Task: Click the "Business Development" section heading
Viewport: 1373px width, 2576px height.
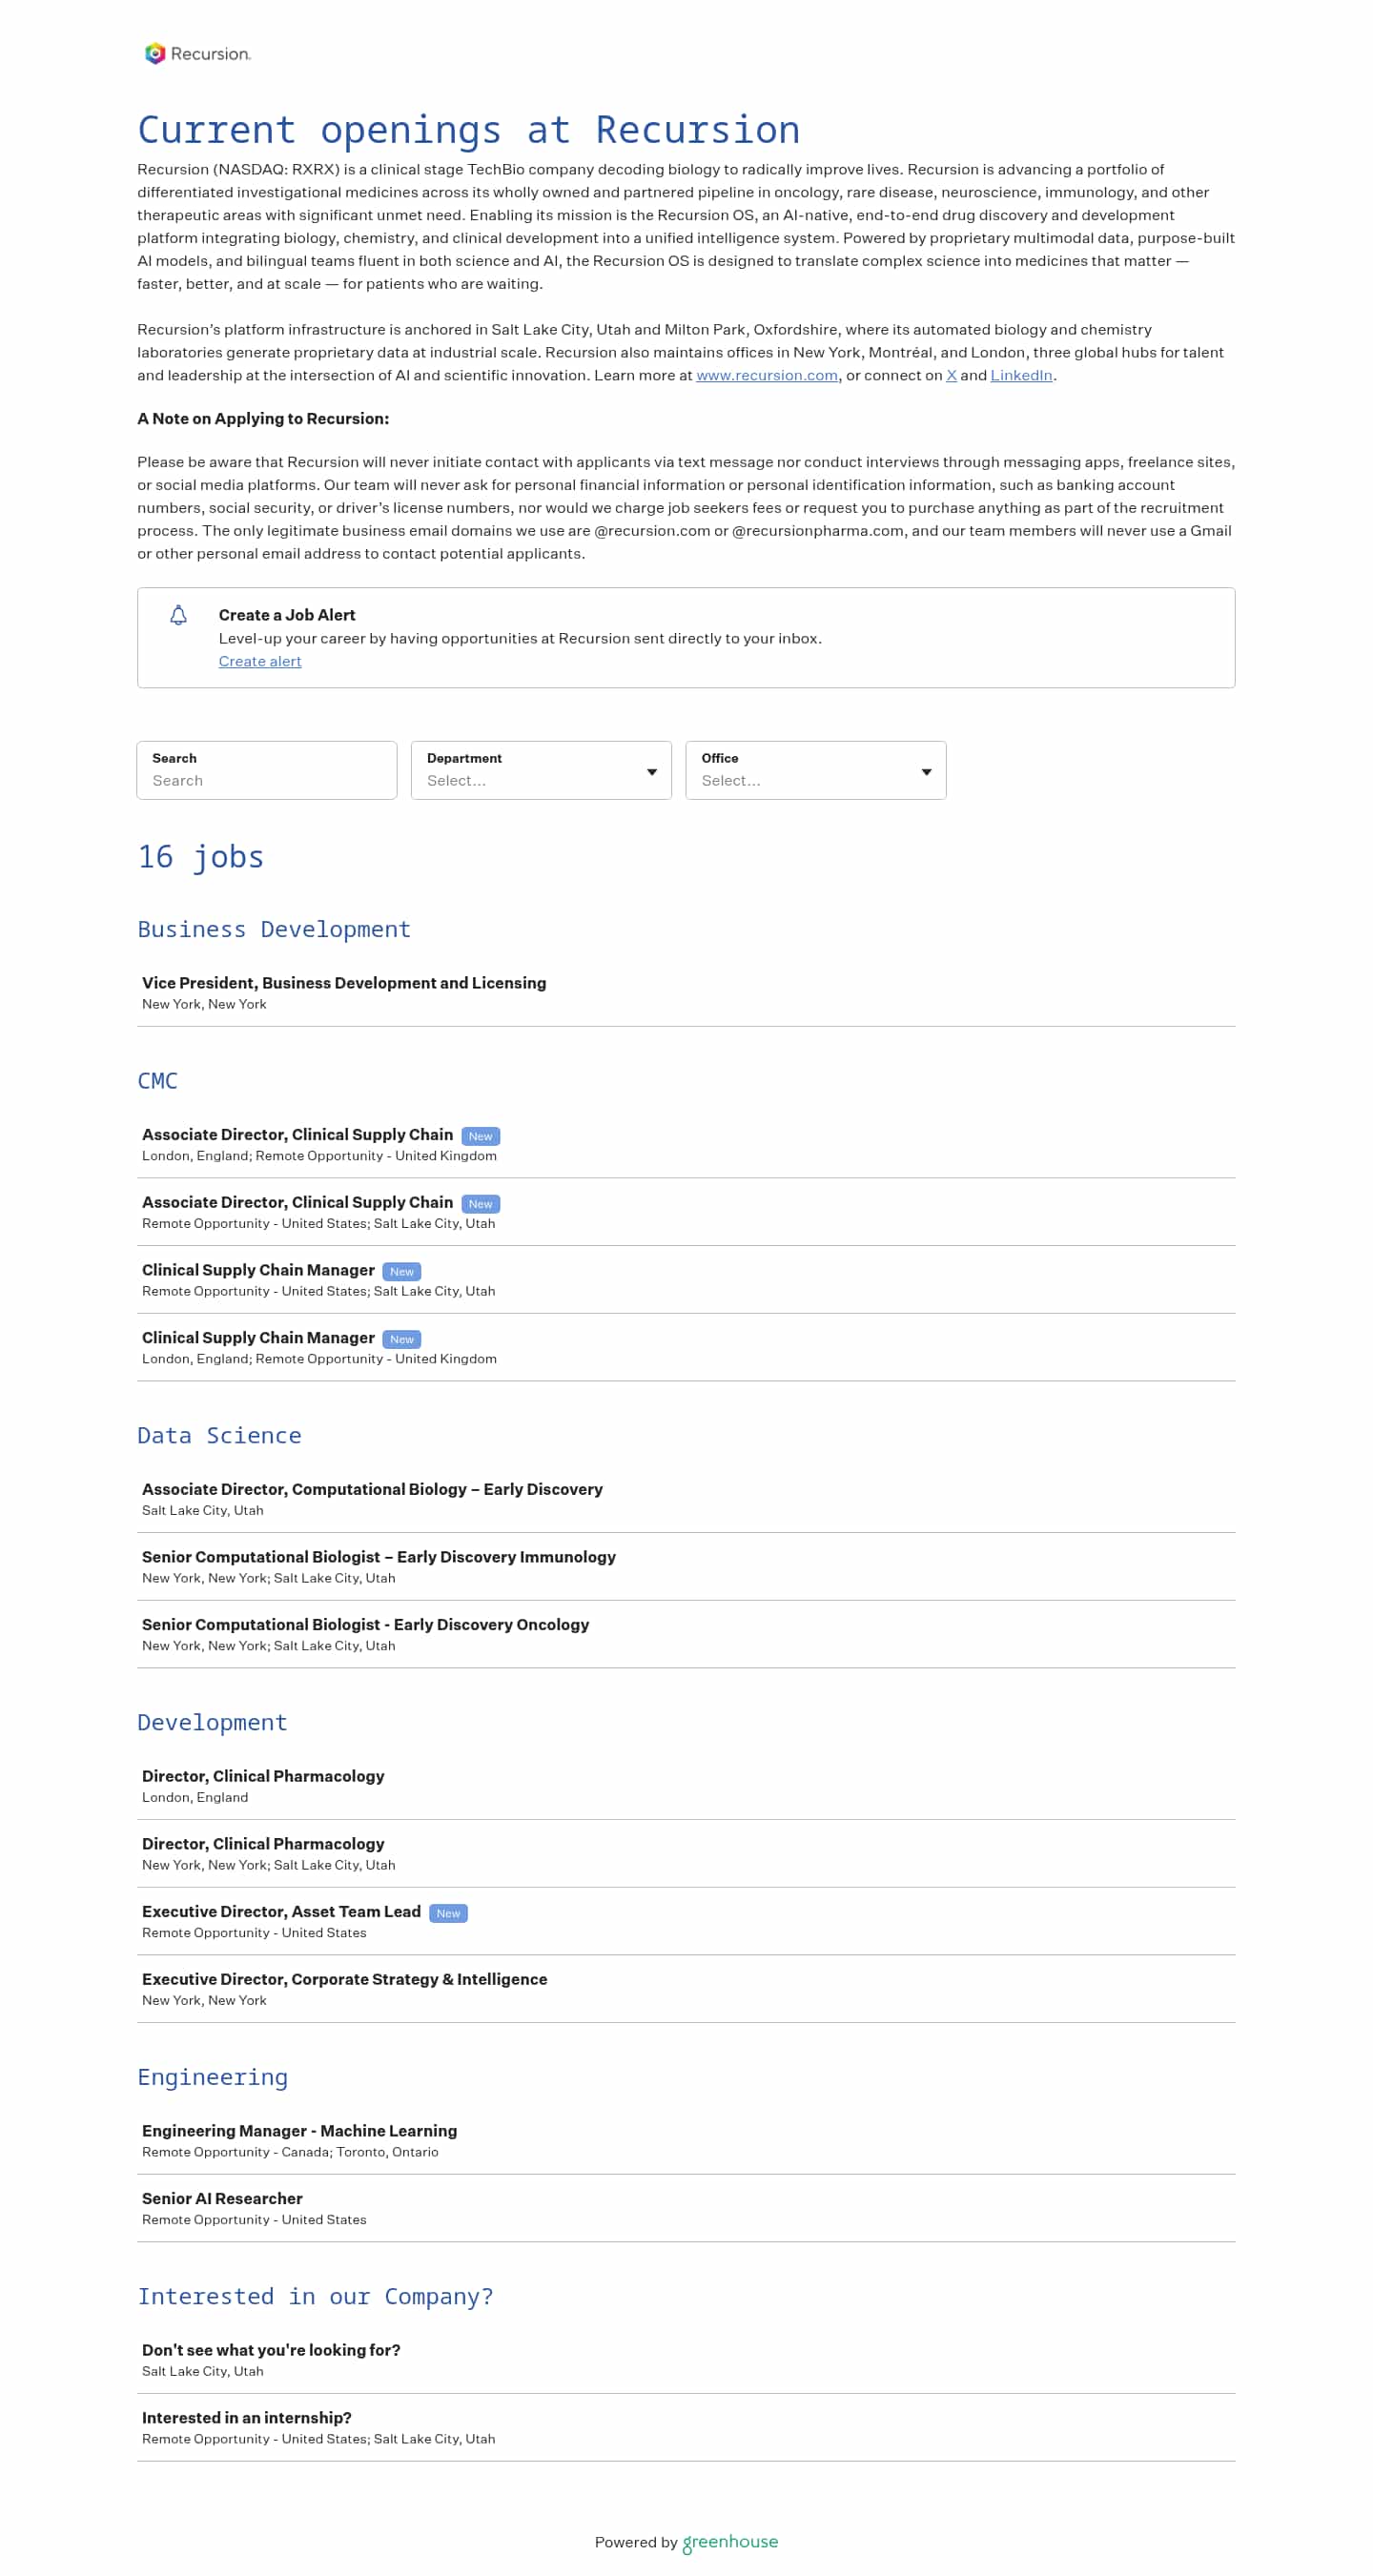Action: 274,929
